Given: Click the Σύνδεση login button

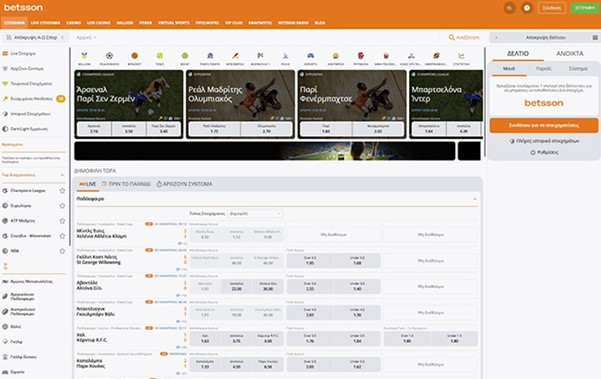Looking at the screenshot, I should click(x=552, y=8).
